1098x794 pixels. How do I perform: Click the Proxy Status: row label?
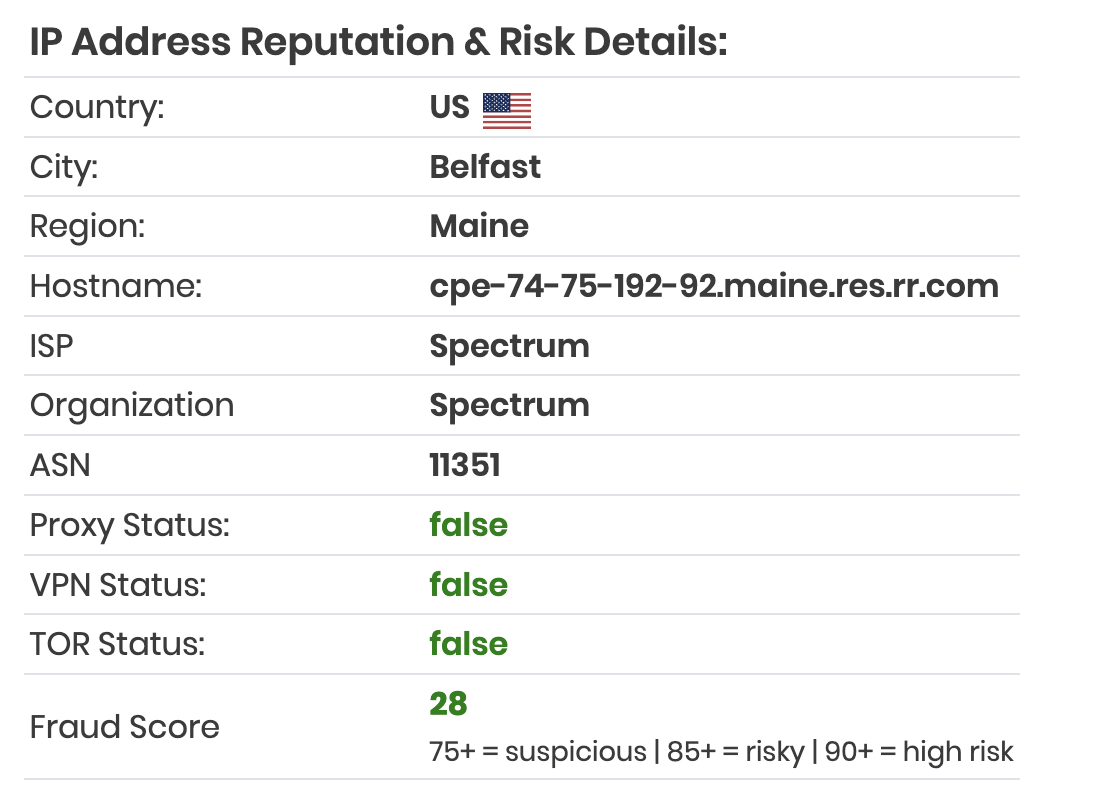tap(130, 526)
